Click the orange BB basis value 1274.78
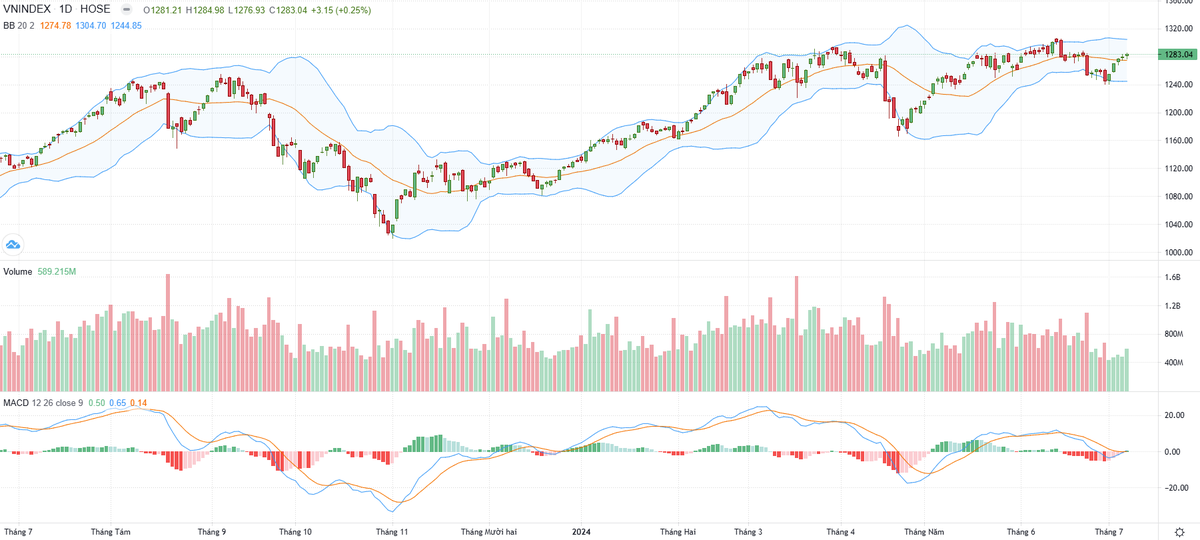The height and width of the screenshot is (540, 1200). coord(57,23)
